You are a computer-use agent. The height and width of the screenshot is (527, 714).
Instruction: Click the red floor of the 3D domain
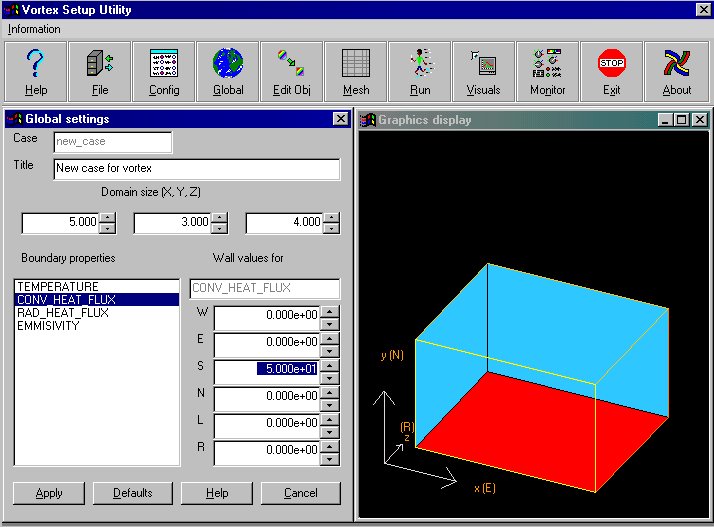coord(542,433)
